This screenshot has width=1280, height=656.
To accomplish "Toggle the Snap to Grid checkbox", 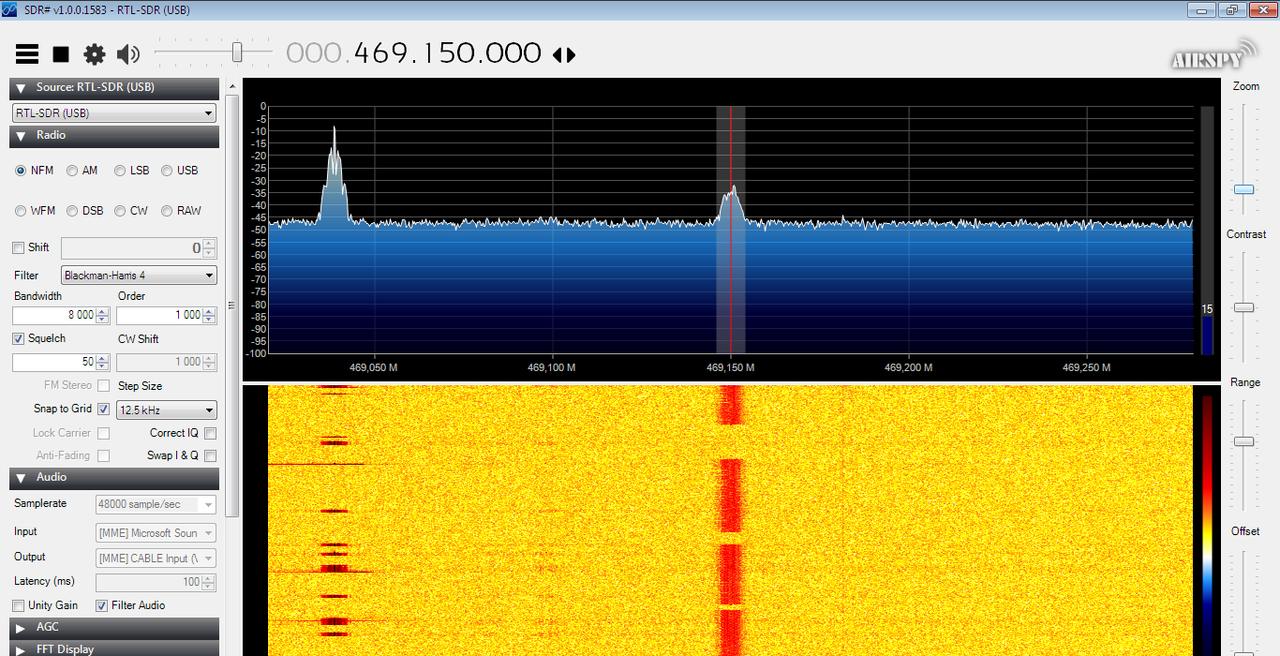I will pos(104,409).
